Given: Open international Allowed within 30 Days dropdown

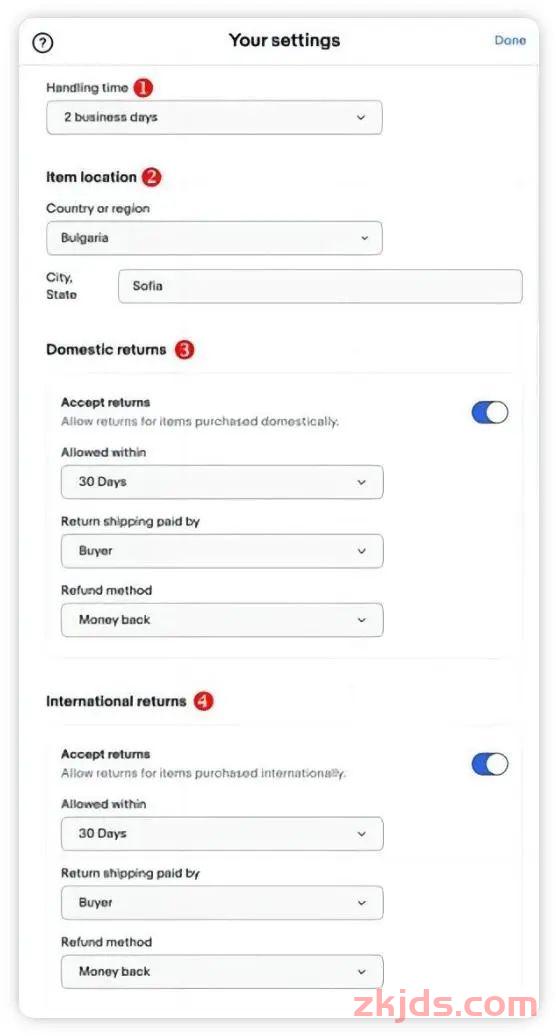Looking at the screenshot, I should click(x=222, y=833).
